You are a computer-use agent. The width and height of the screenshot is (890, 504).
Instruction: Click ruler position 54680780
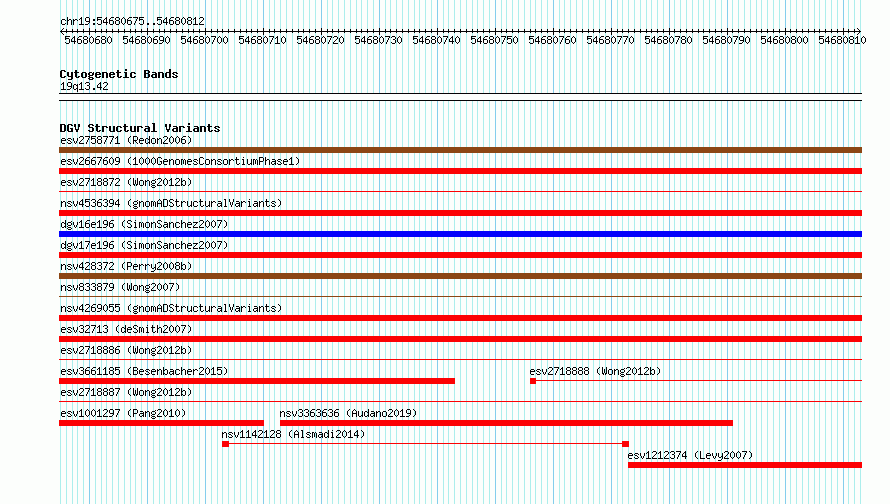click(x=669, y=40)
